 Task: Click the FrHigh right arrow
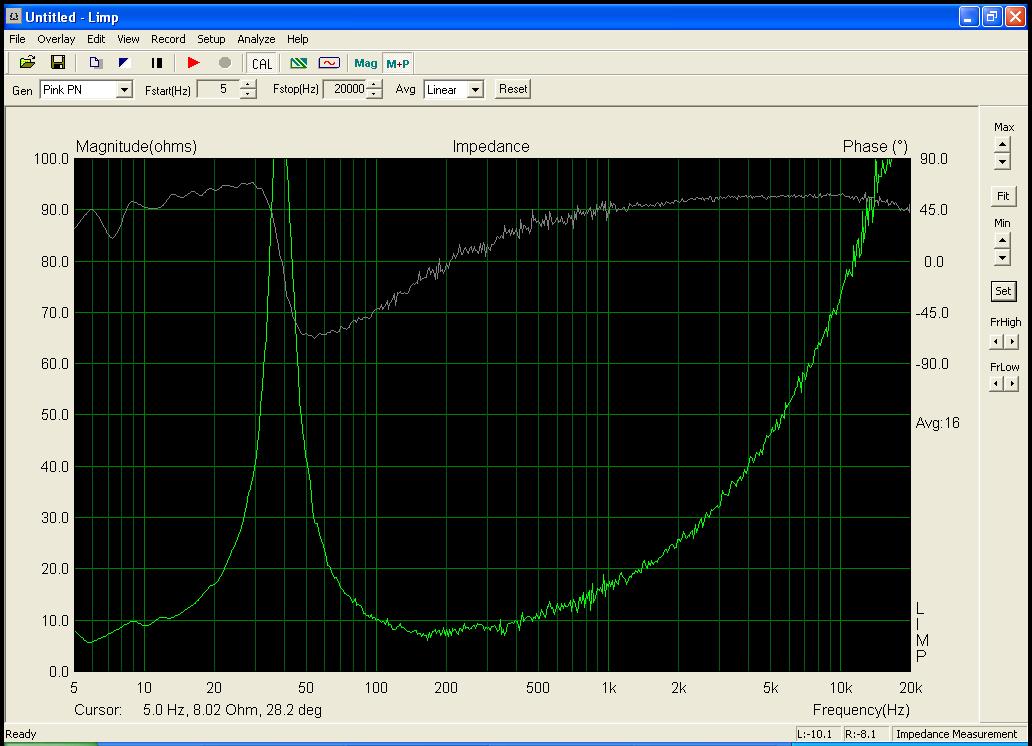tap(1012, 341)
